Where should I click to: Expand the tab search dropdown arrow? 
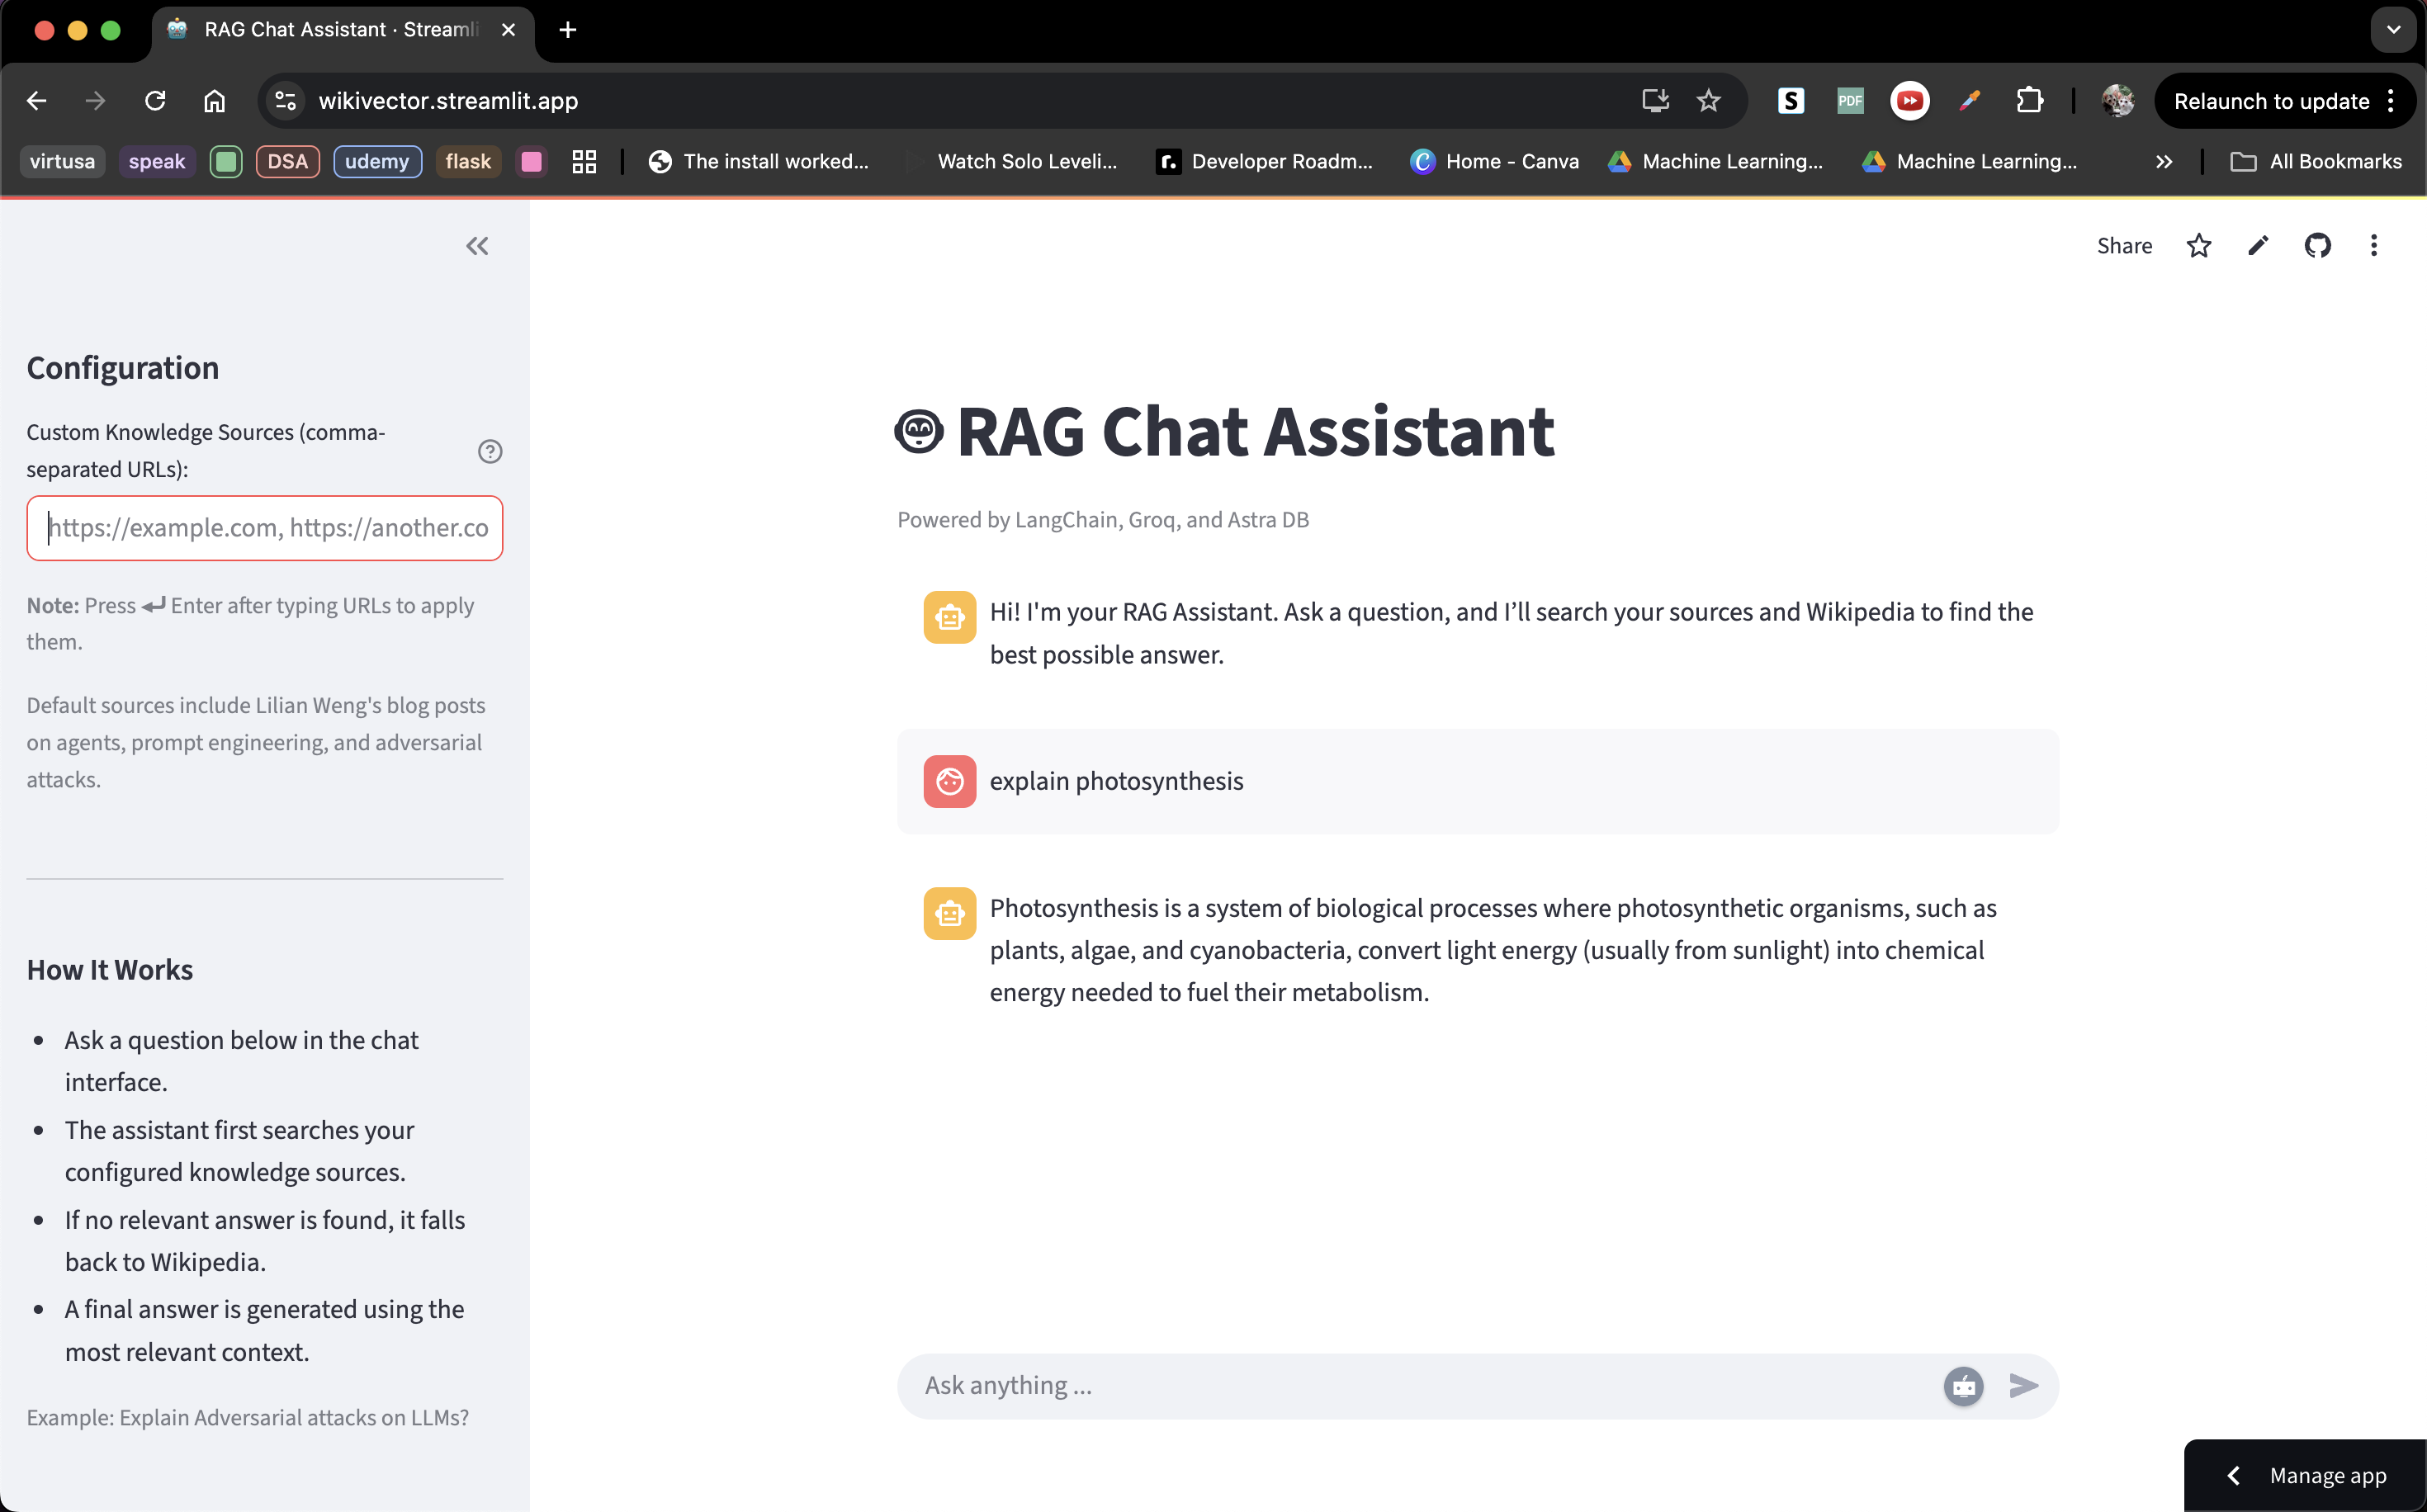point(2393,30)
